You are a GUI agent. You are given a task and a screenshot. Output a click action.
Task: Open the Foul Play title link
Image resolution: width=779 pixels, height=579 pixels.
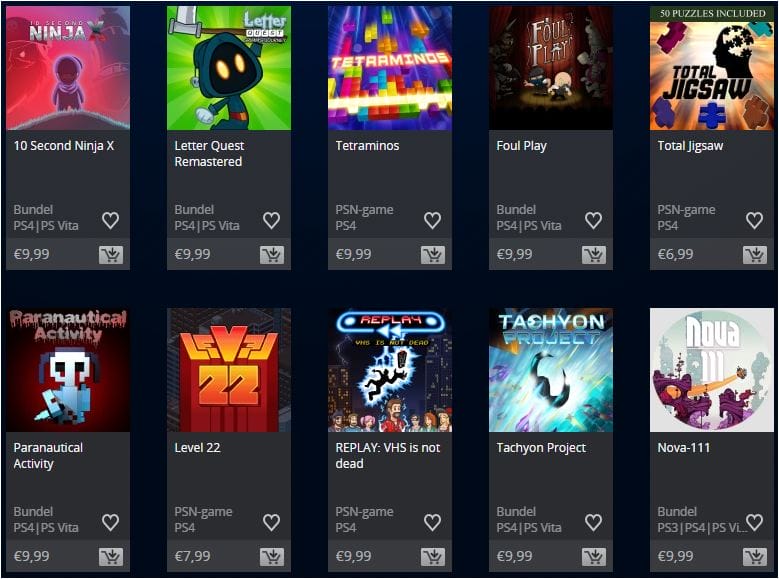point(521,146)
